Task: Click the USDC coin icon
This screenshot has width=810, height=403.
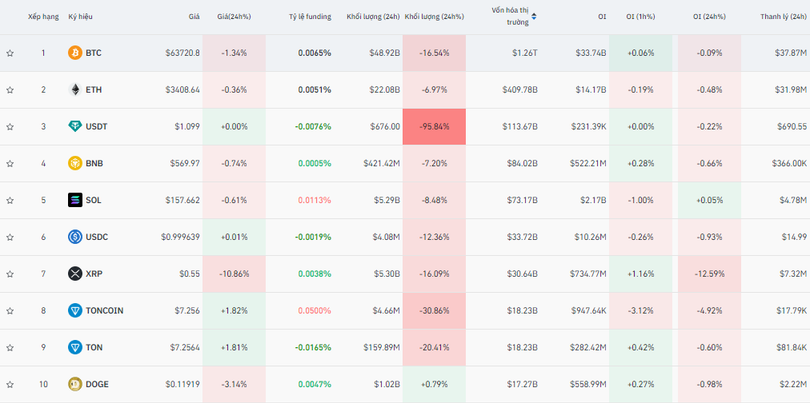Action: (x=74, y=237)
